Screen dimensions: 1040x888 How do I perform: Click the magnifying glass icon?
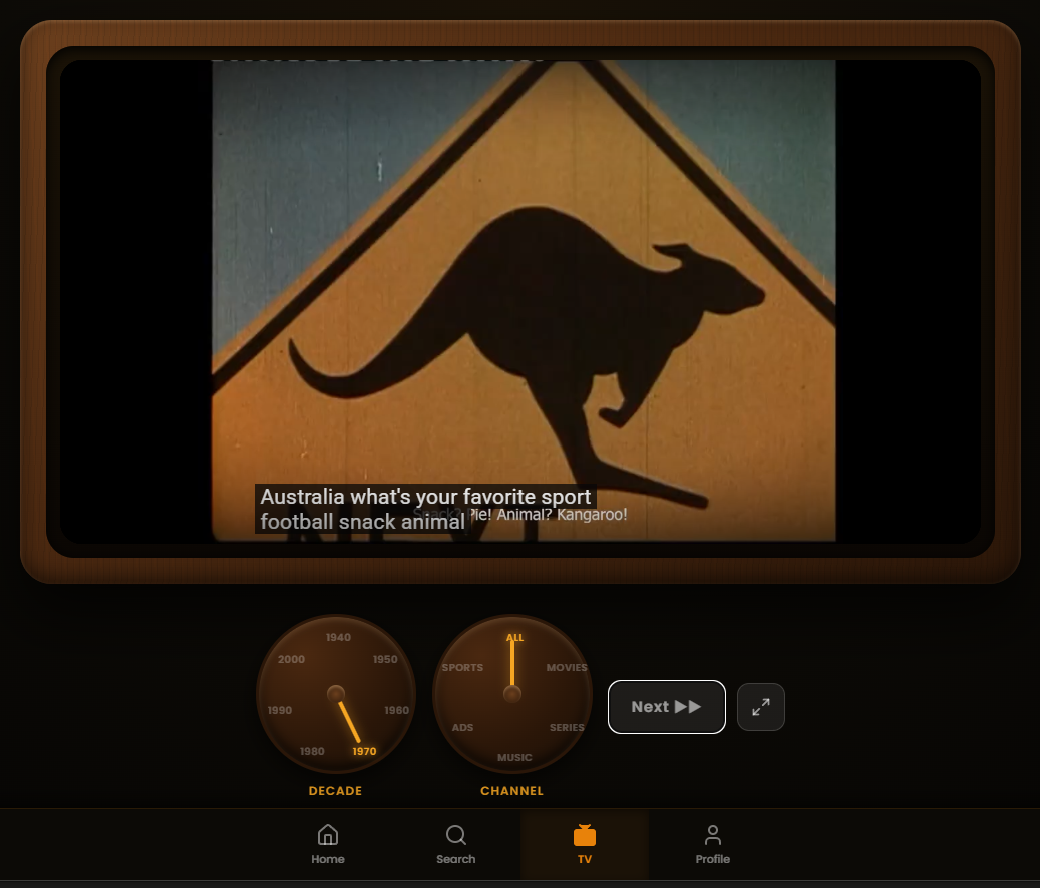tap(456, 835)
